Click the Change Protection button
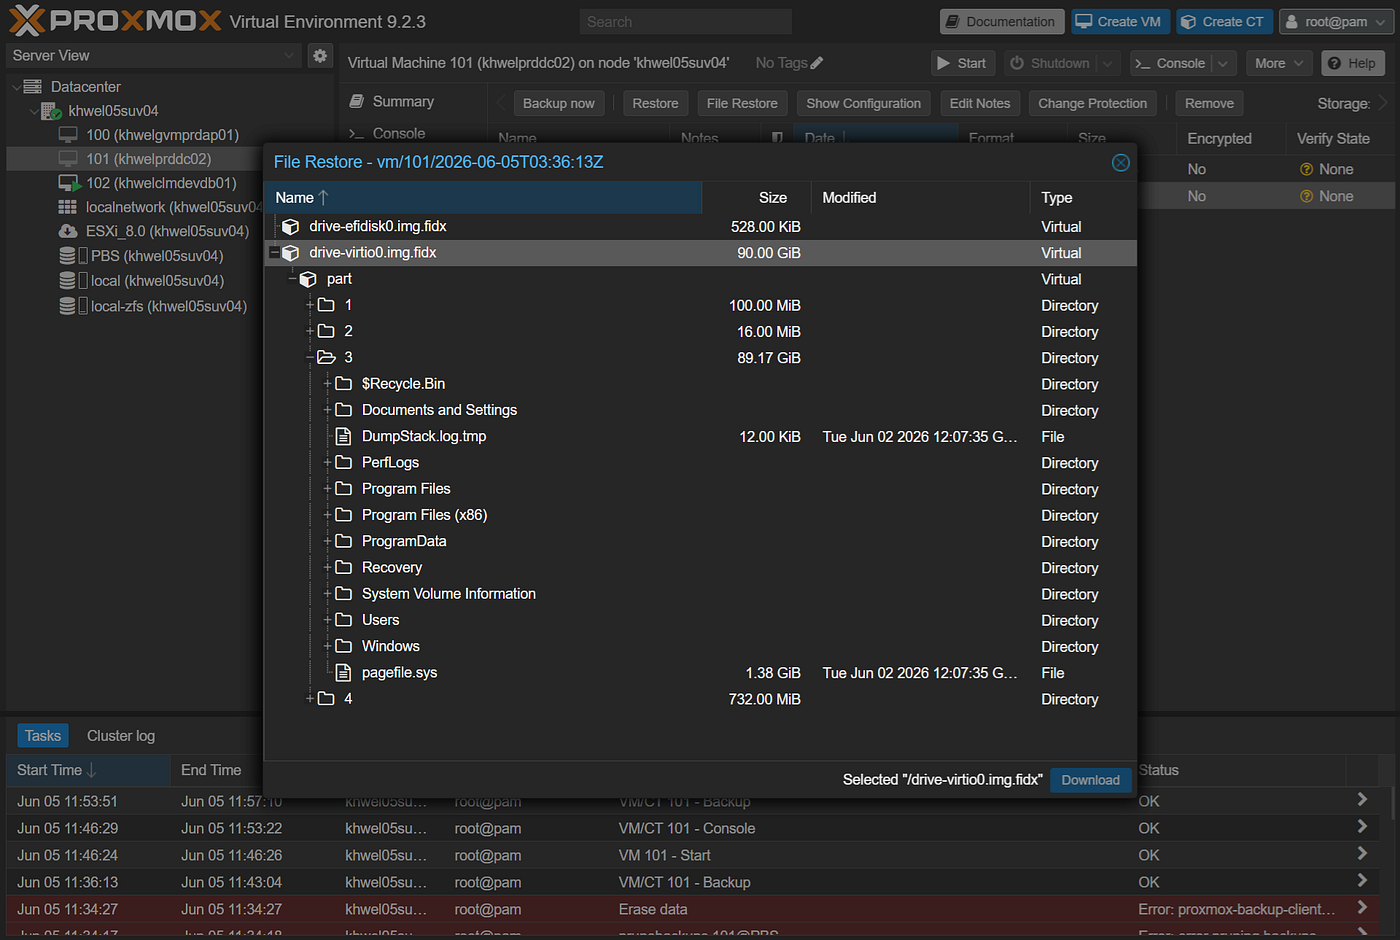This screenshot has width=1400, height=940. click(x=1093, y=103)
